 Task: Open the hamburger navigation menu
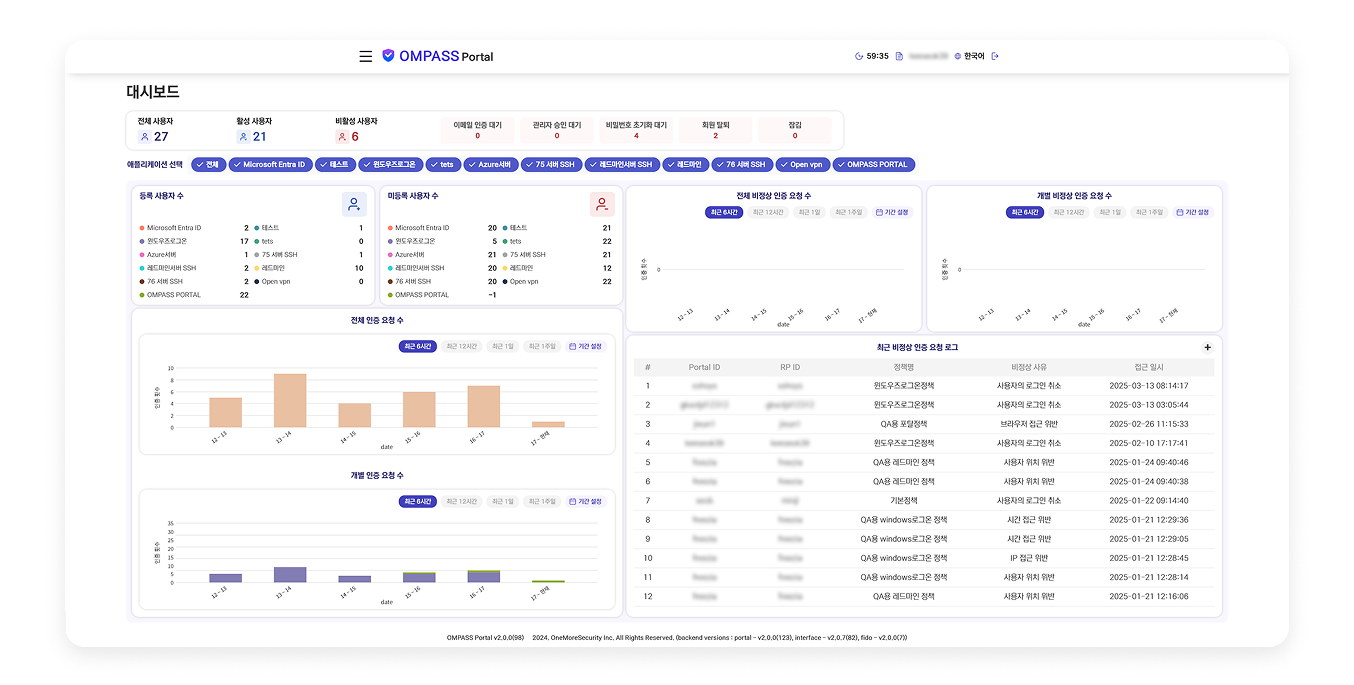(365, 57)
